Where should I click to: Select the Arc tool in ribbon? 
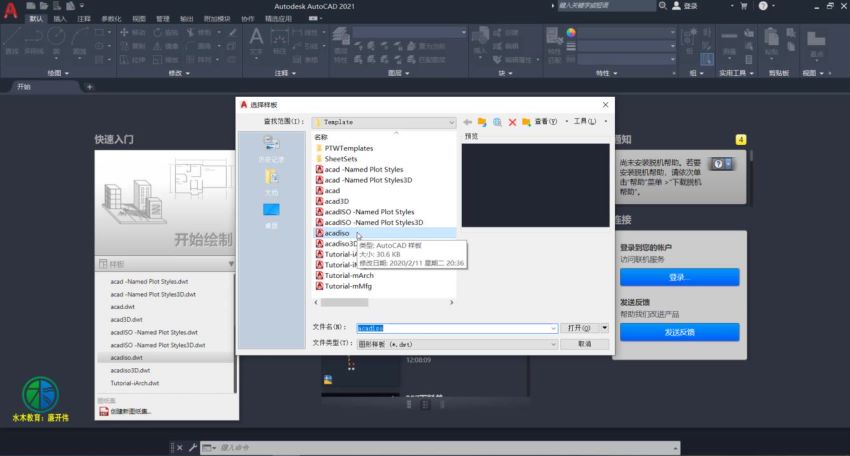coord(80,41)
